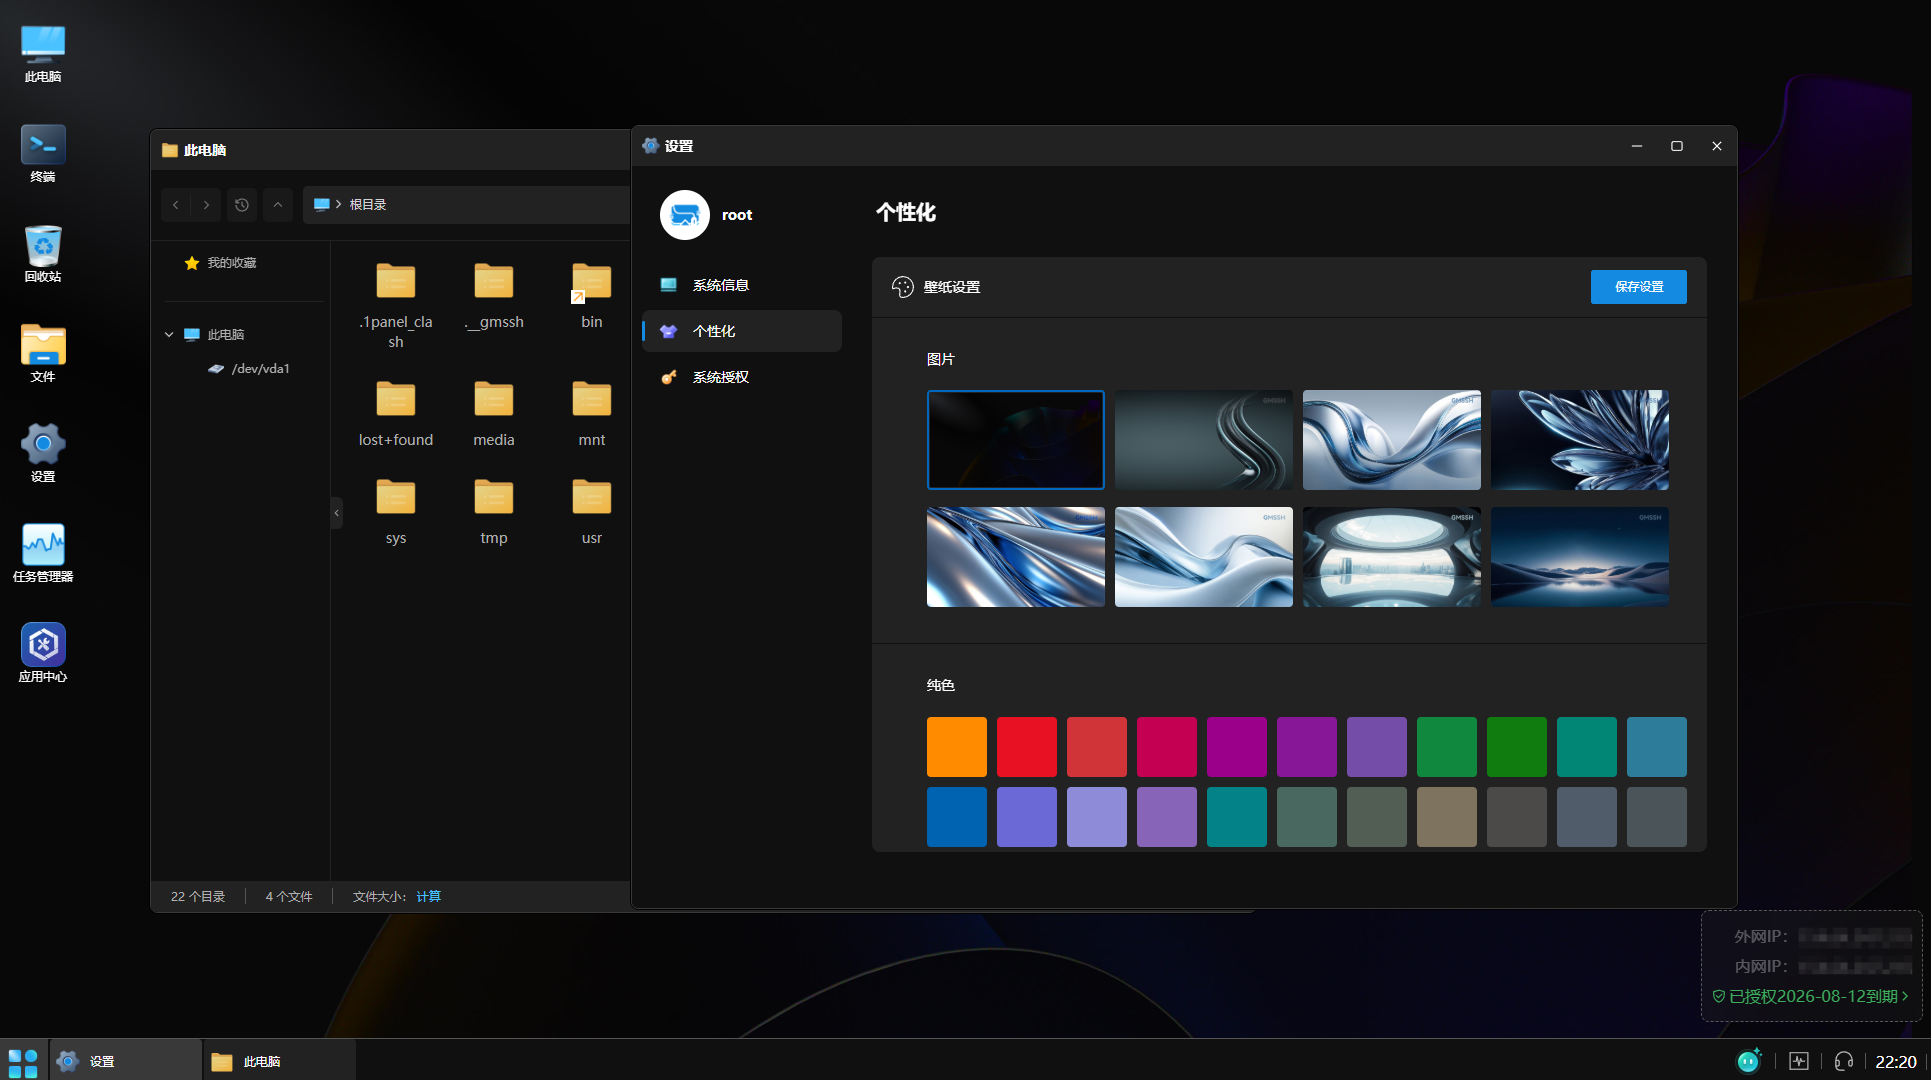Click the headset support icon in system tray
Image resolution: width=1931 pixels, height=1080 pixels.
coord(1844,1061)
